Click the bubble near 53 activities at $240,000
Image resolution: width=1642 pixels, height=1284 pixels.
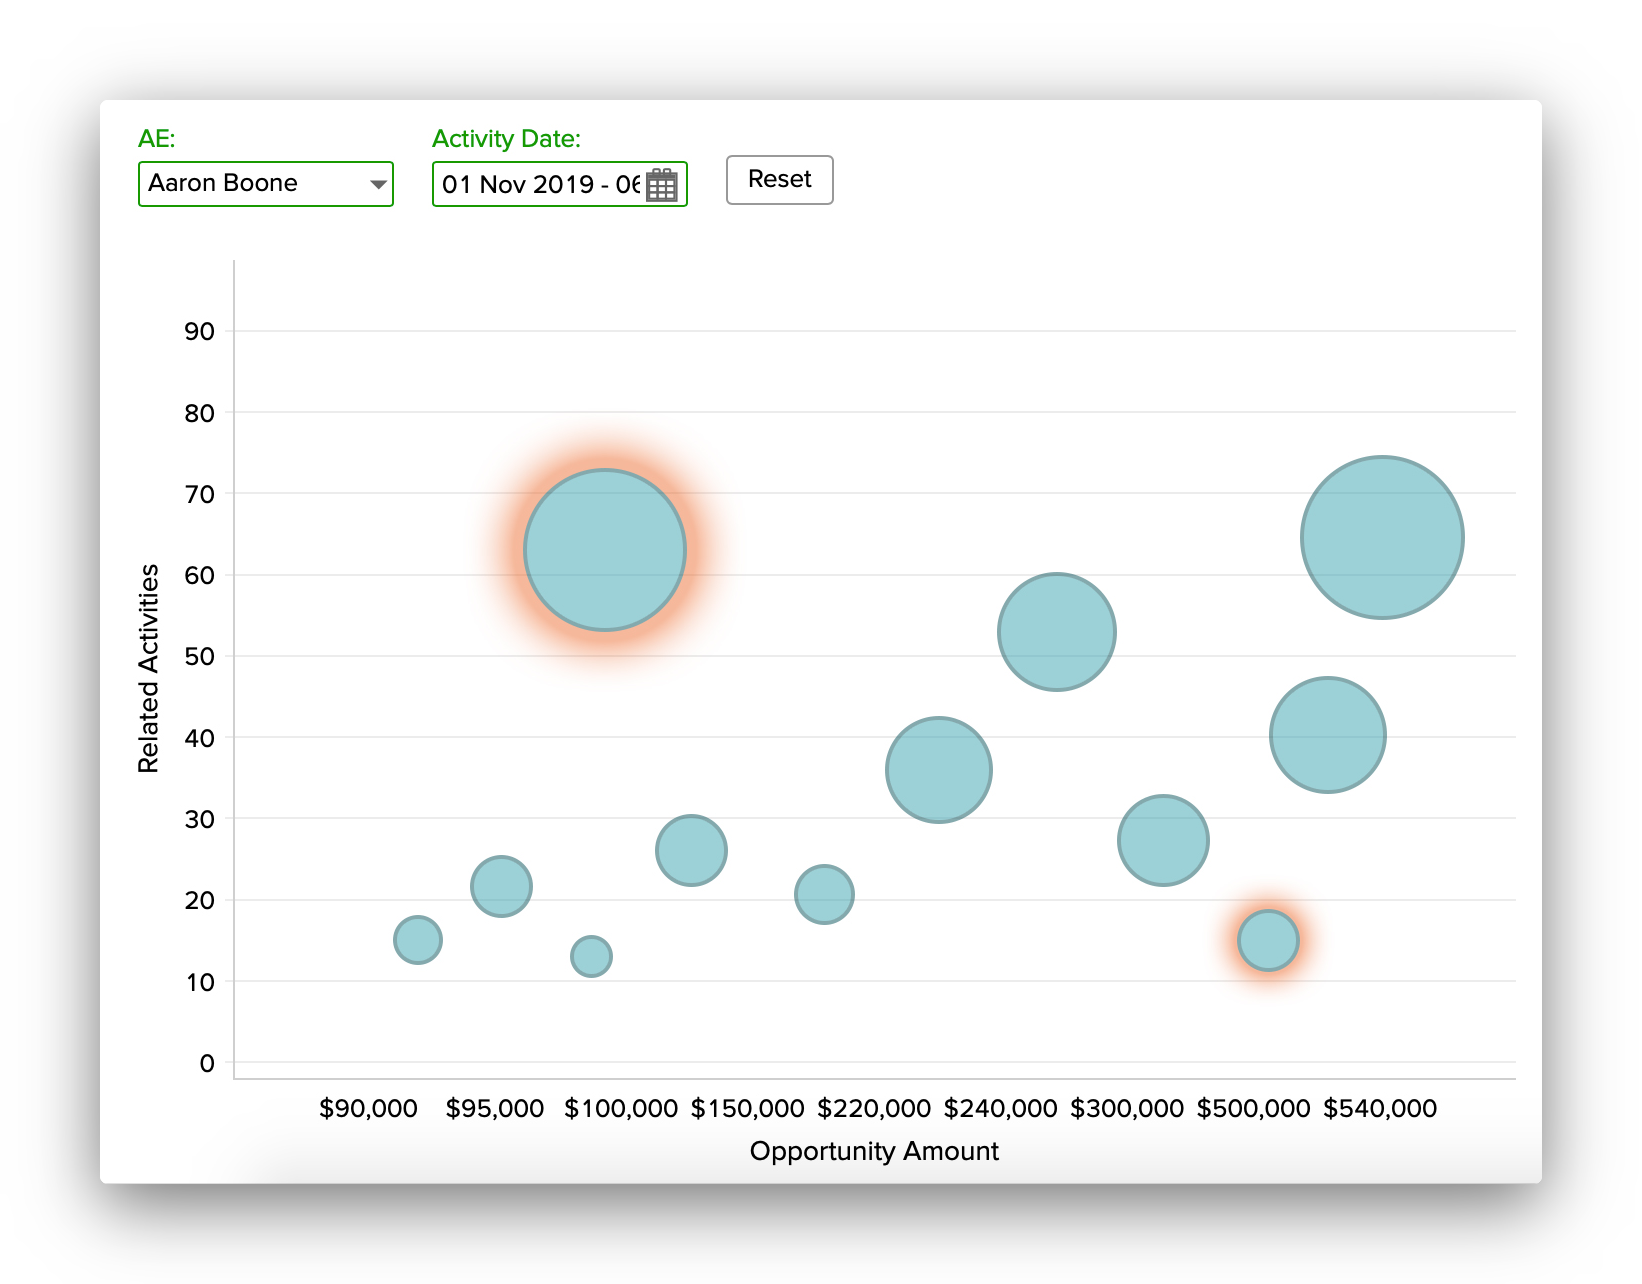1056,632
